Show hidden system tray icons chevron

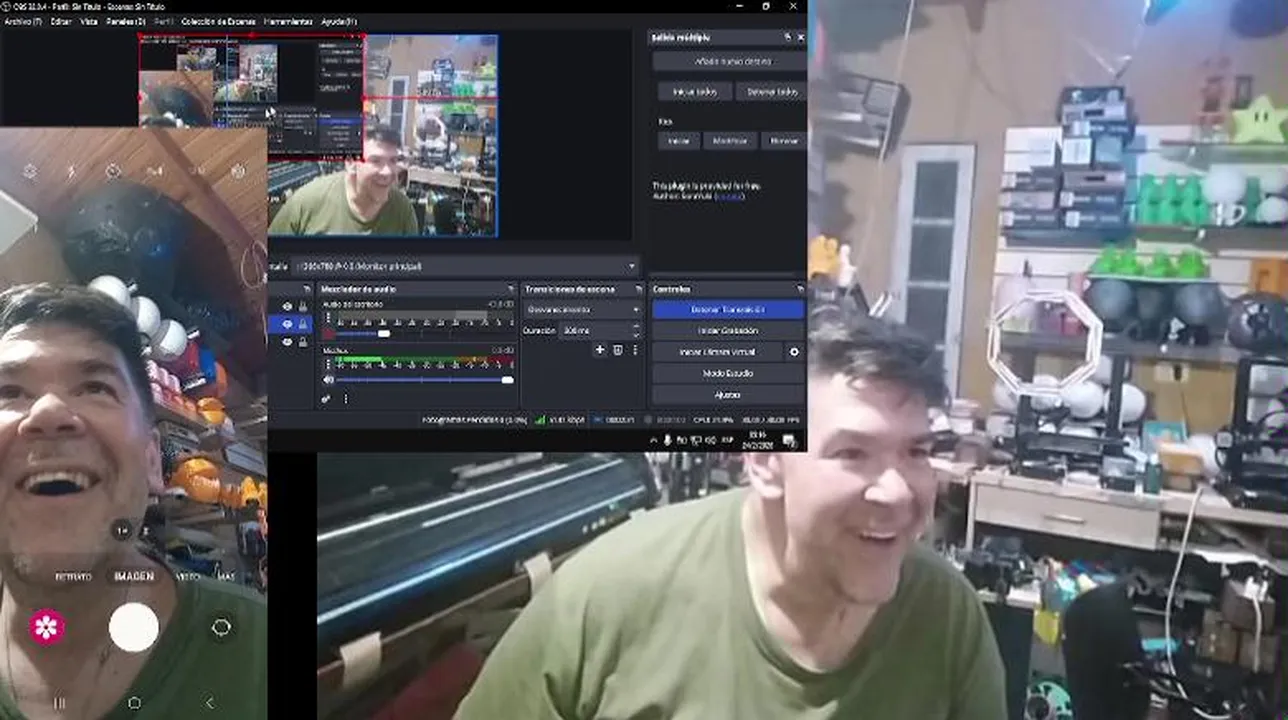(654, 440)
